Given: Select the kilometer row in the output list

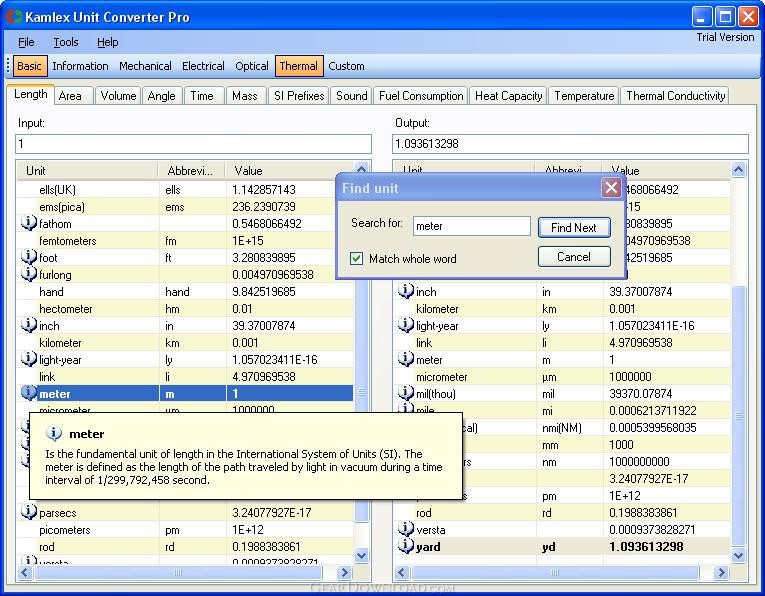Looking at the screenshot, I should click(x=562, y=308).
